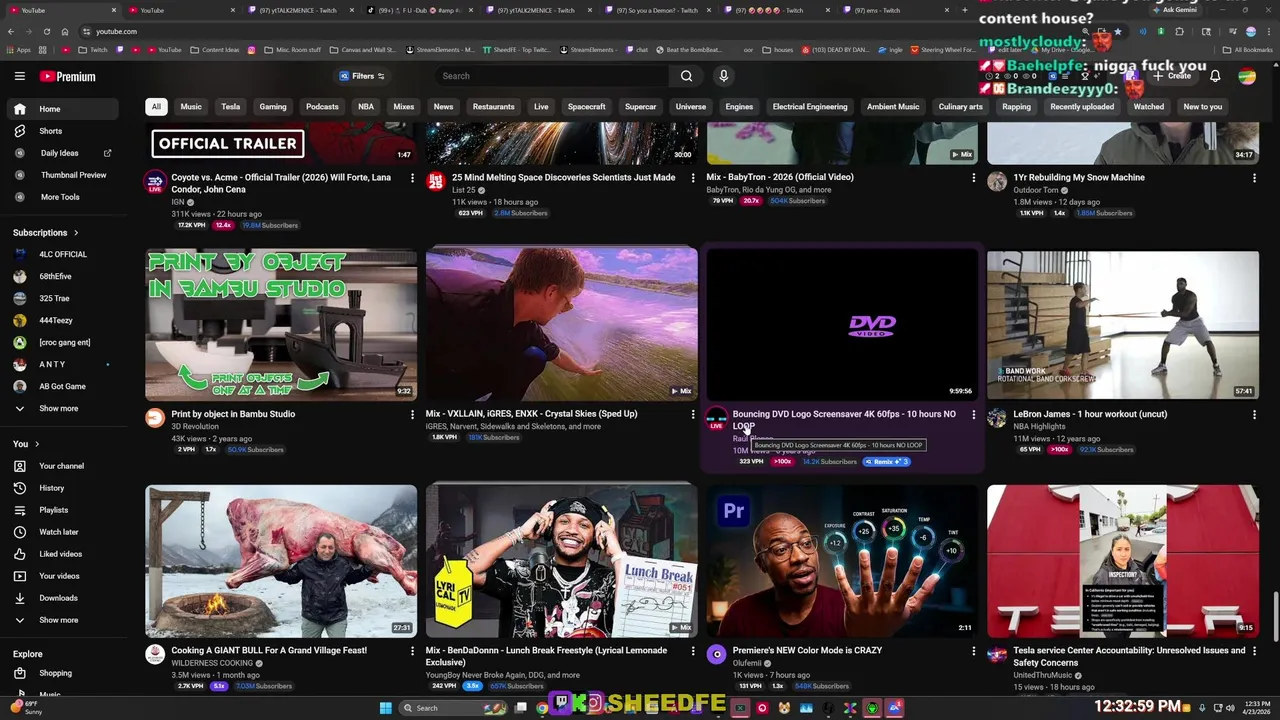Image resolution: width=1280 pixels, height=720 pixels.
Task: Click the Remix button under DVD video
Action: tap(886, 462)
